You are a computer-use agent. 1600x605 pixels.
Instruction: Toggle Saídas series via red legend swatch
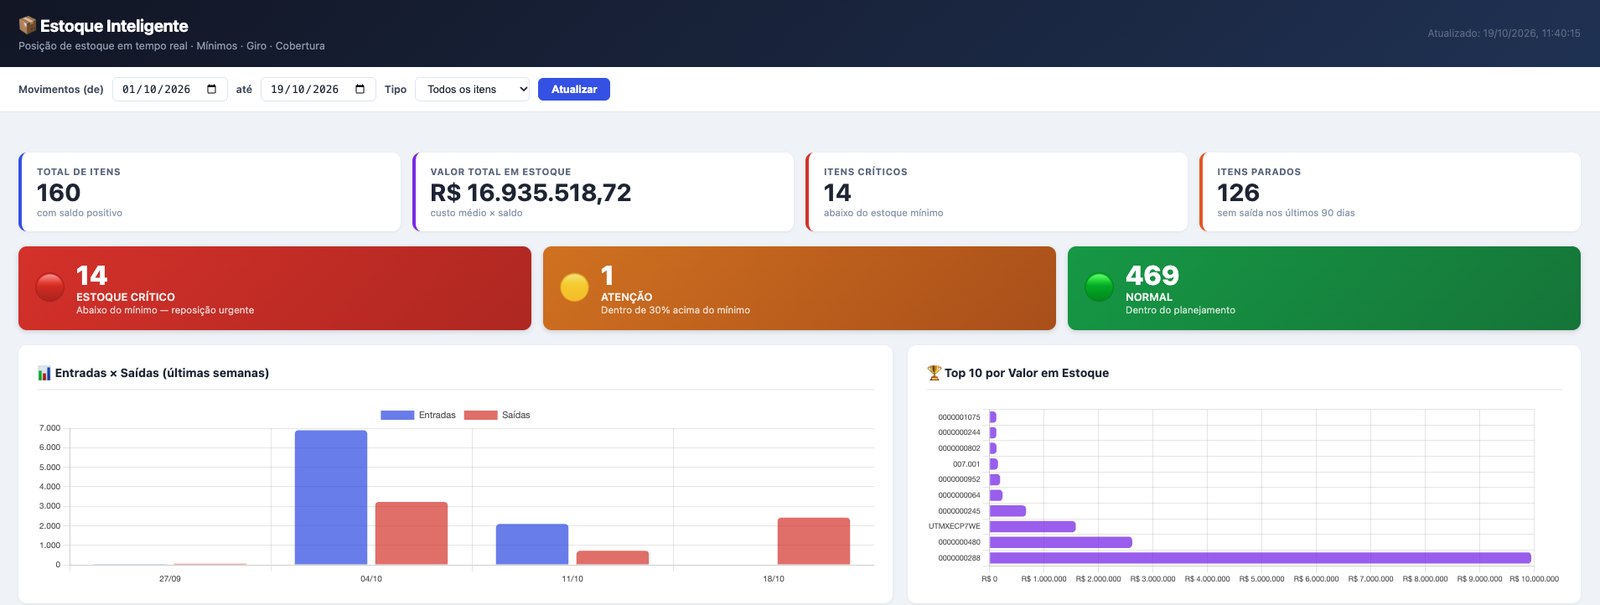tap(481, 415)
